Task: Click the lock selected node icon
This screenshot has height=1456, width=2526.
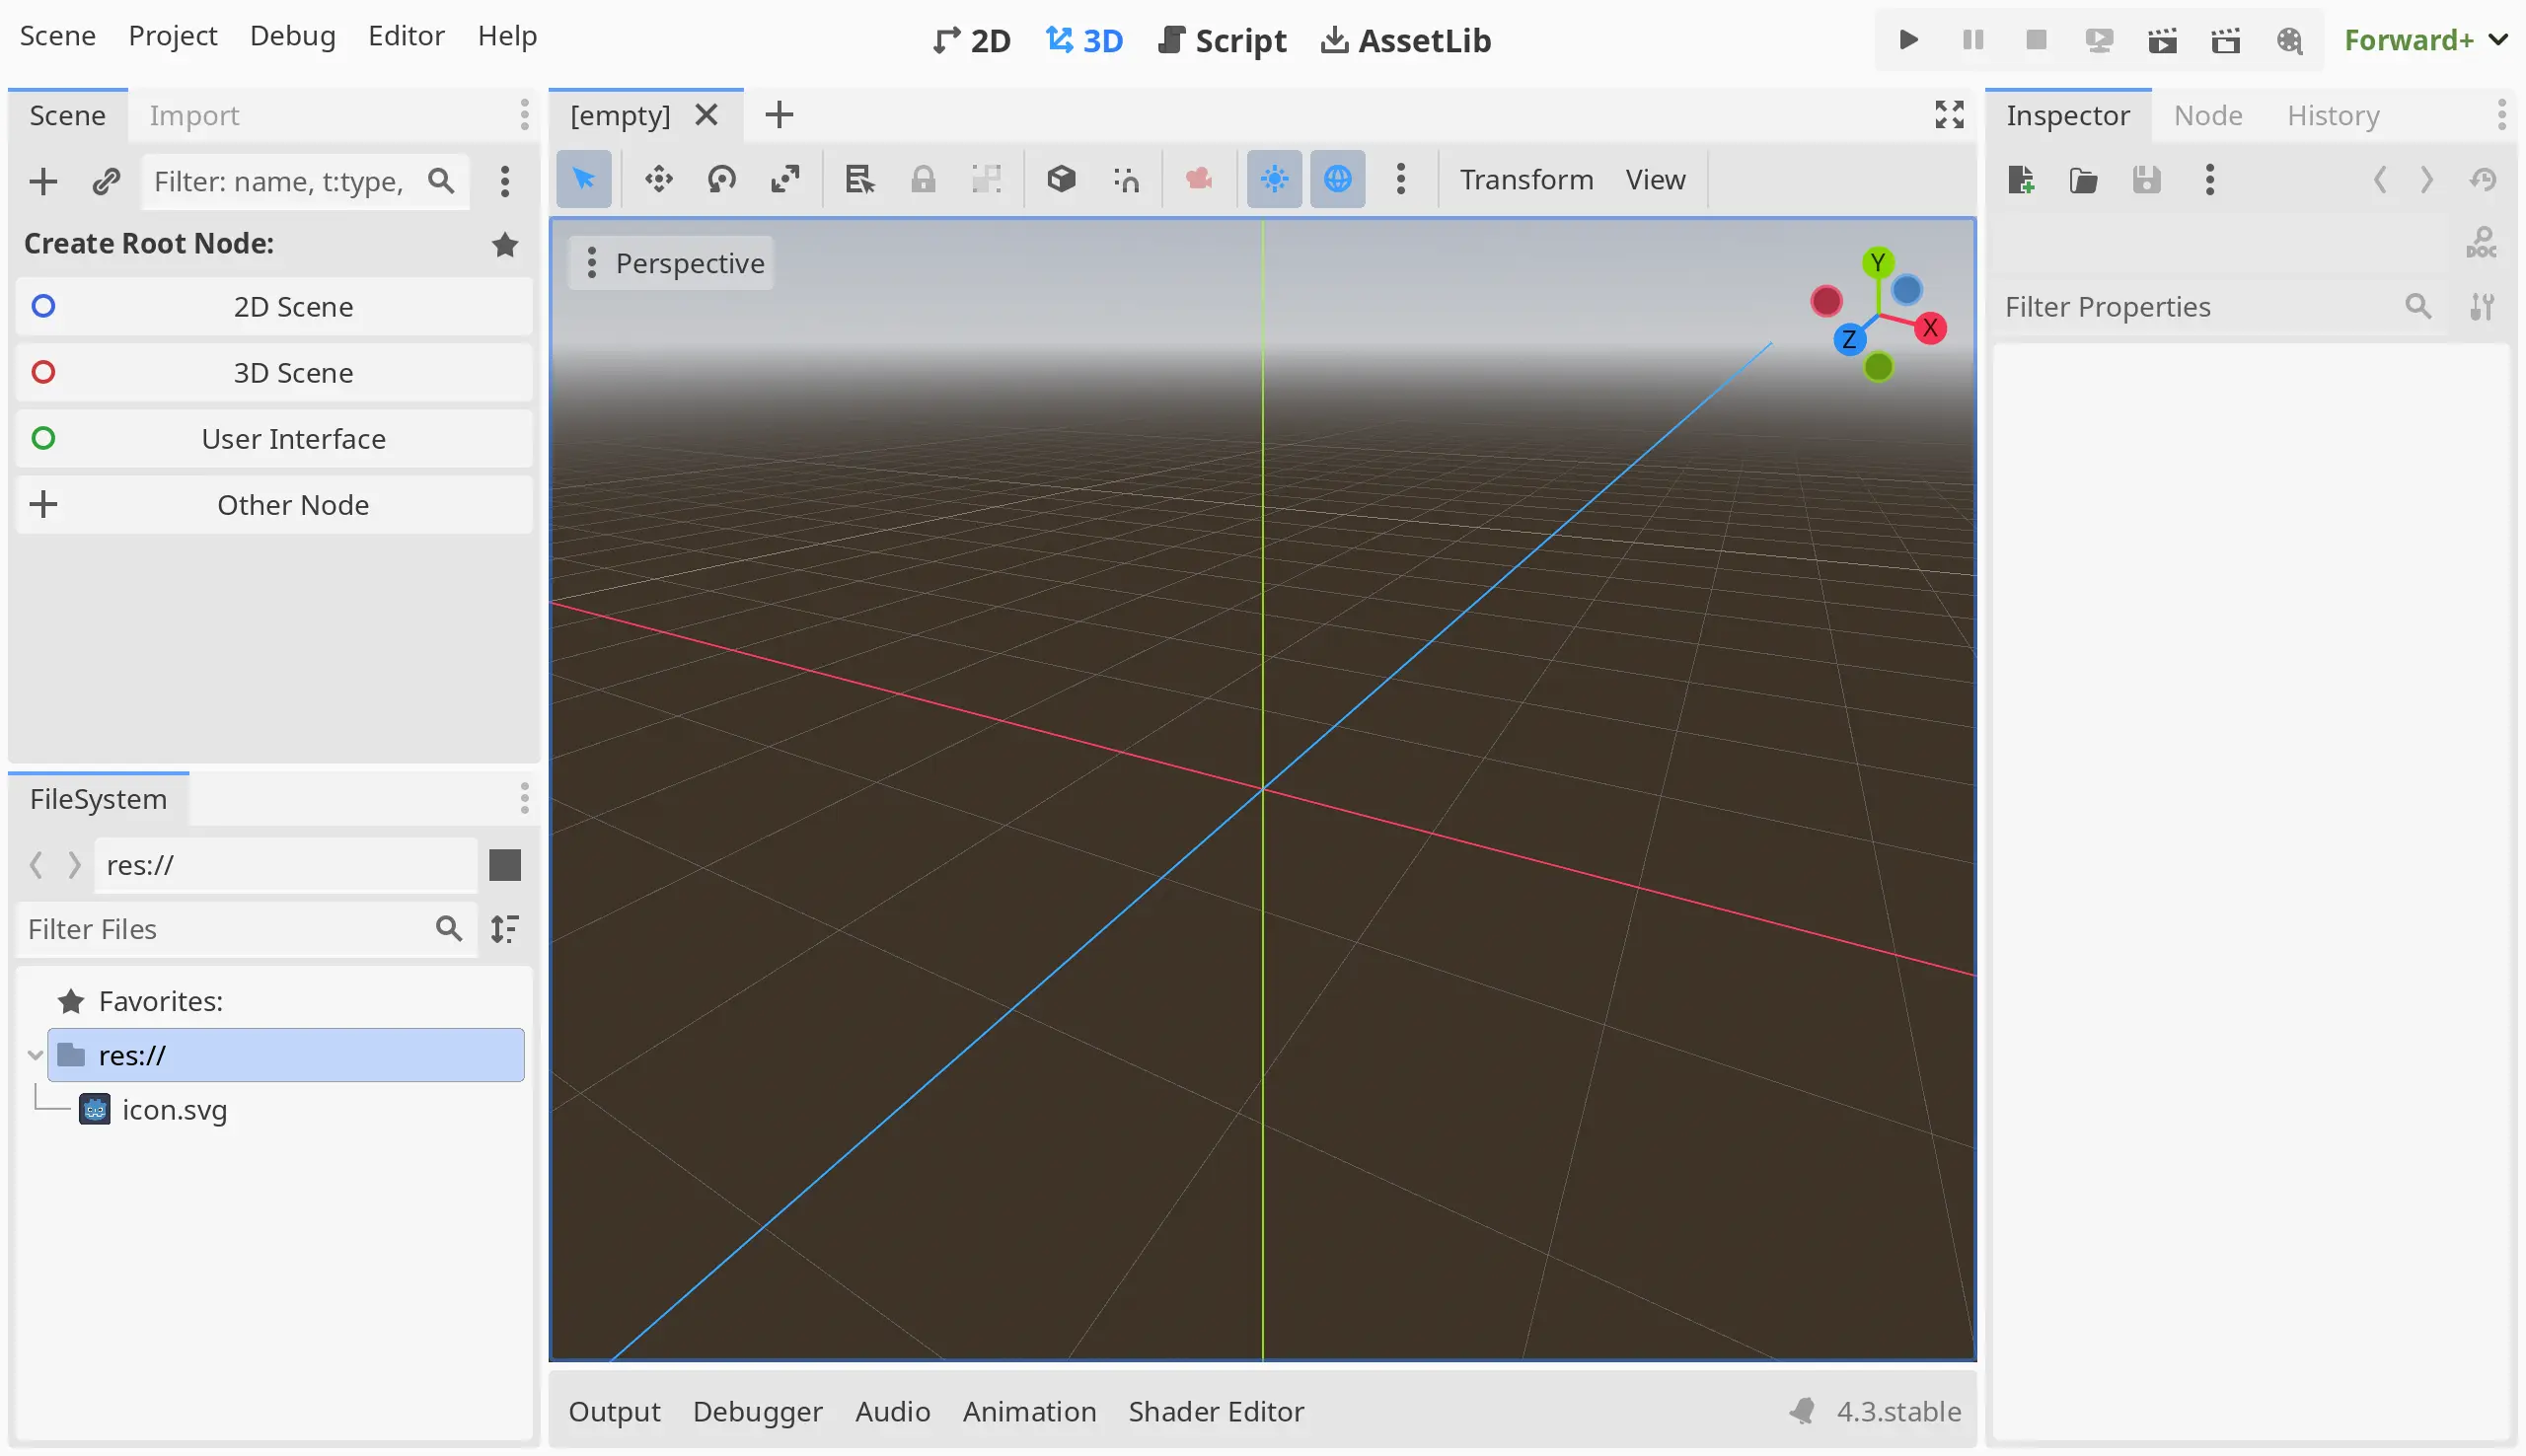Action: (x=923, y=179)
